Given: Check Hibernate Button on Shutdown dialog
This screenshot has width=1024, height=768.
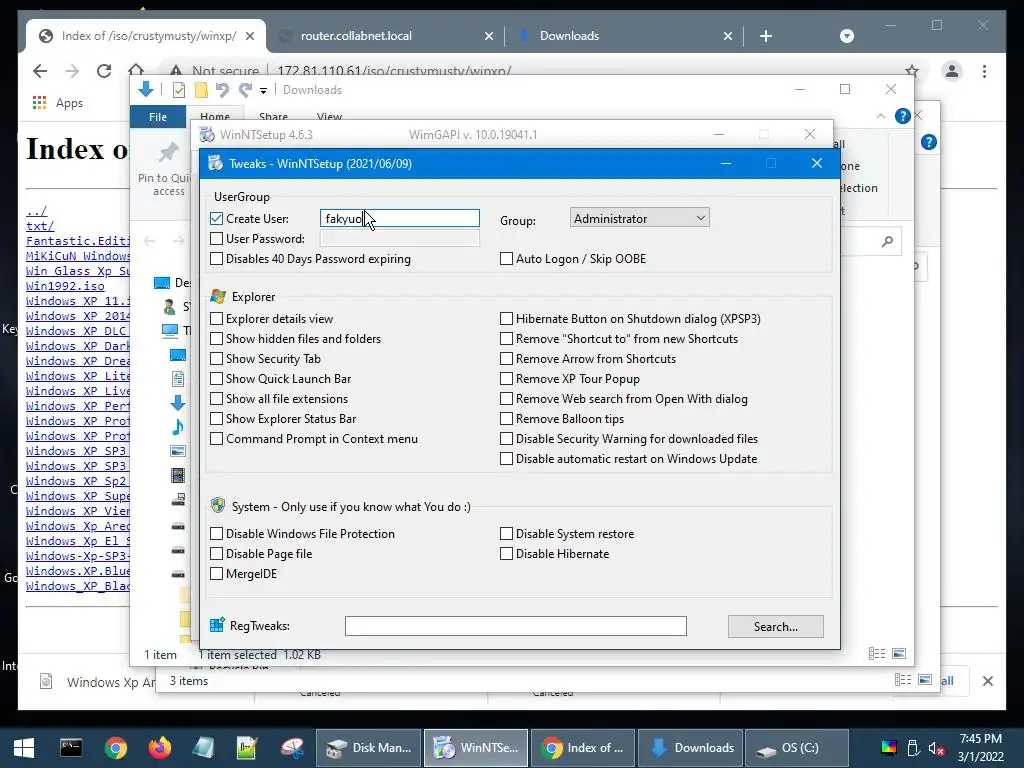Looking at the screenshot, I should pos(506,319).
